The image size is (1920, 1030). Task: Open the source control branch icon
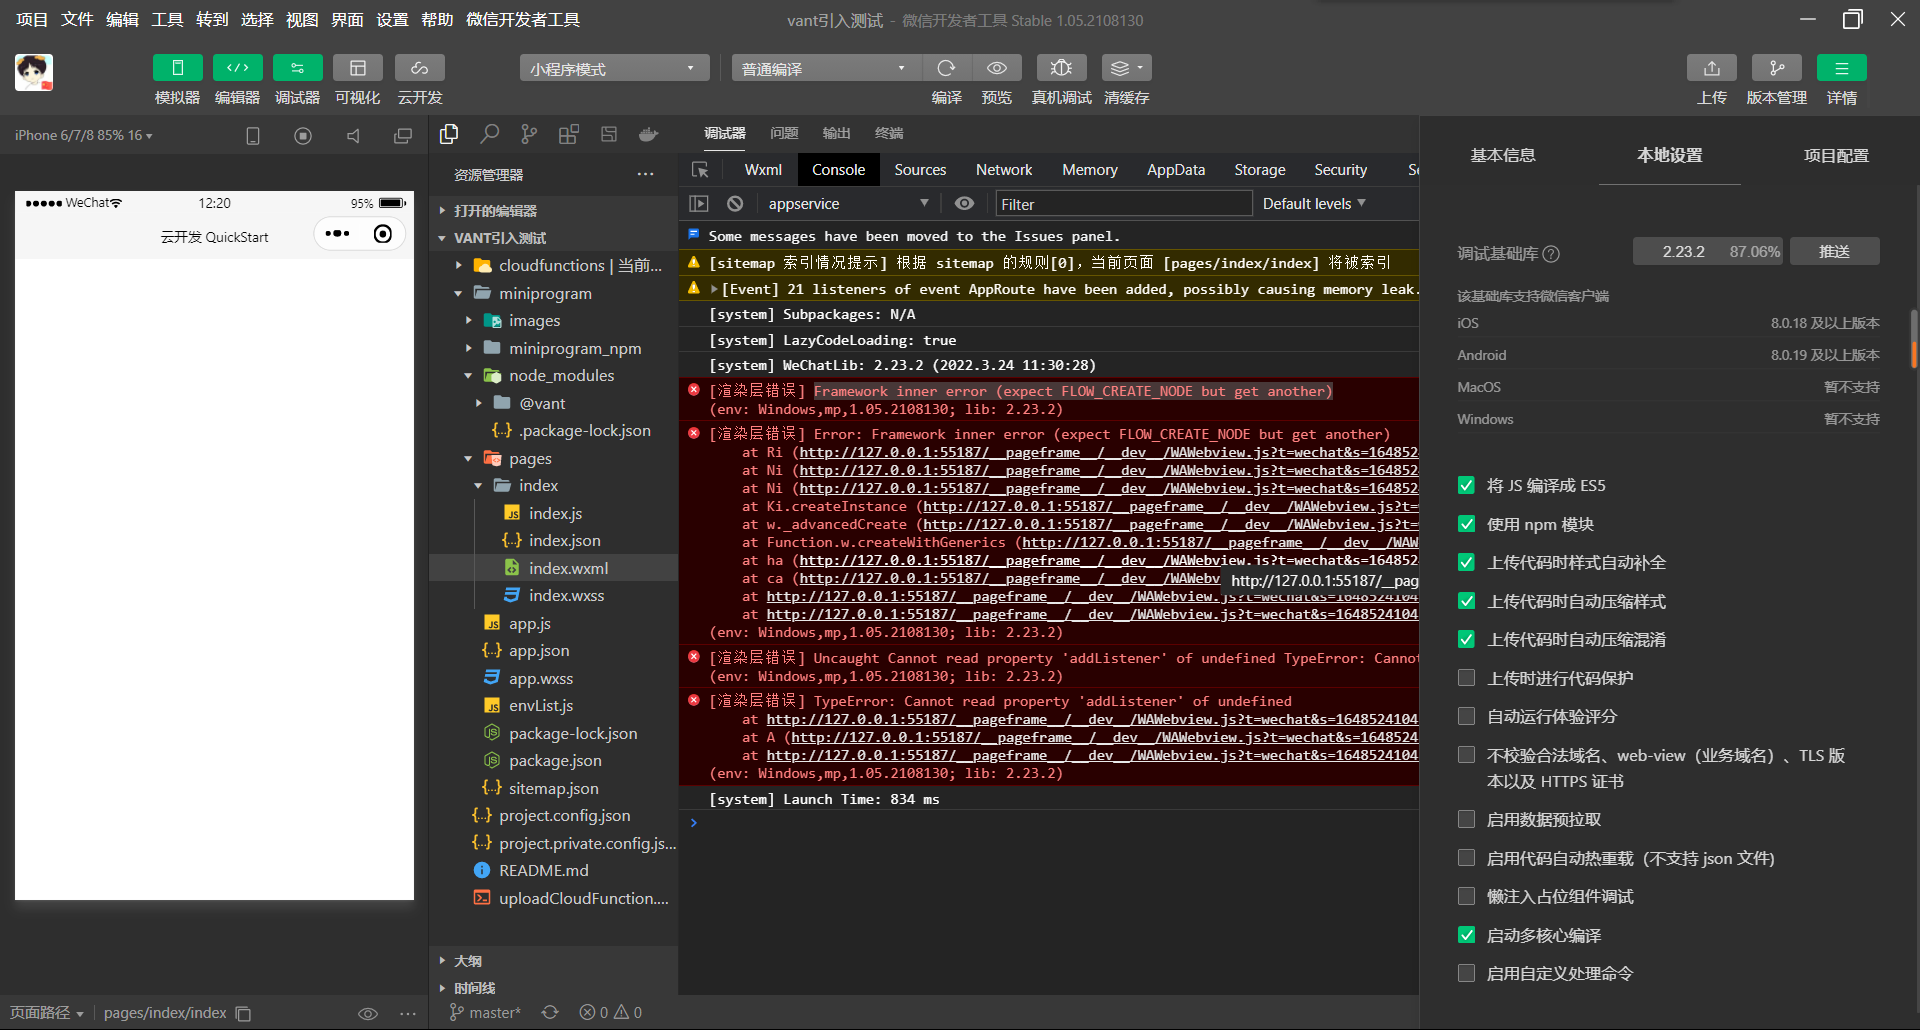(x=529, y=134)
